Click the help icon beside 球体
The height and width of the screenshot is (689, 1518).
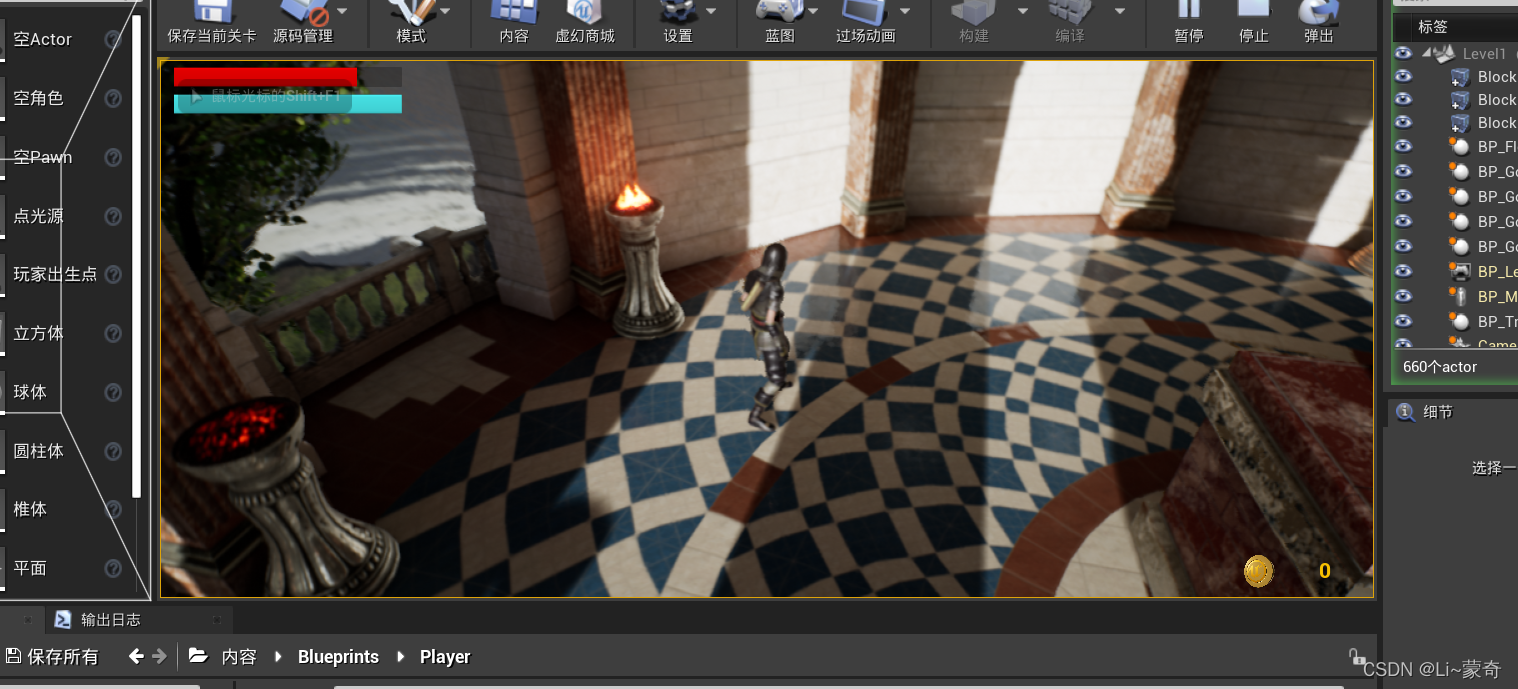pos(113,392)
